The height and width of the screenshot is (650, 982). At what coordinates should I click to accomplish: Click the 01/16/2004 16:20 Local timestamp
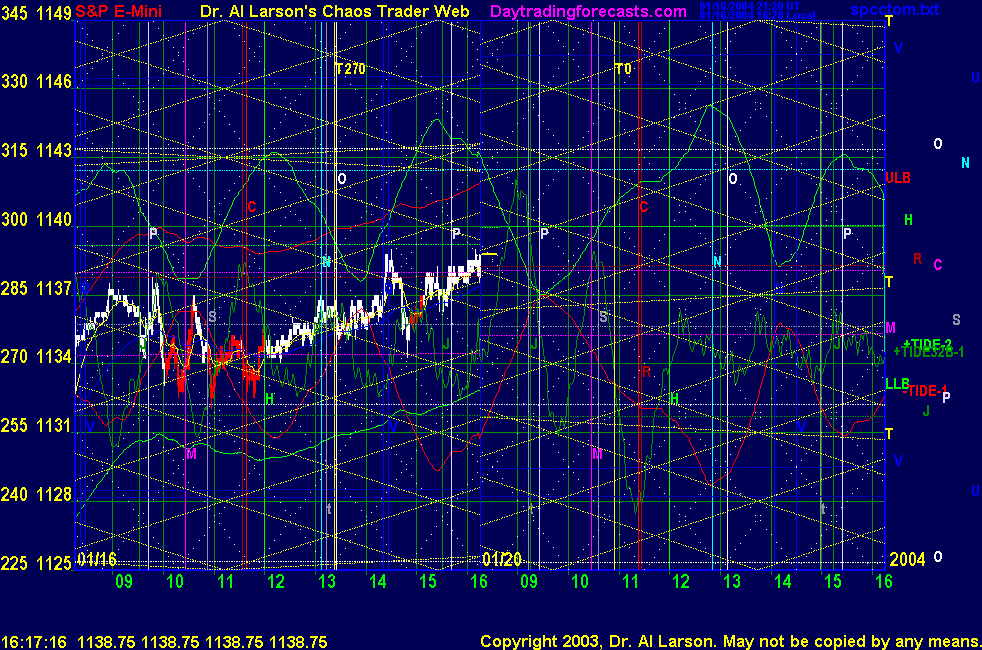[757, 15]
